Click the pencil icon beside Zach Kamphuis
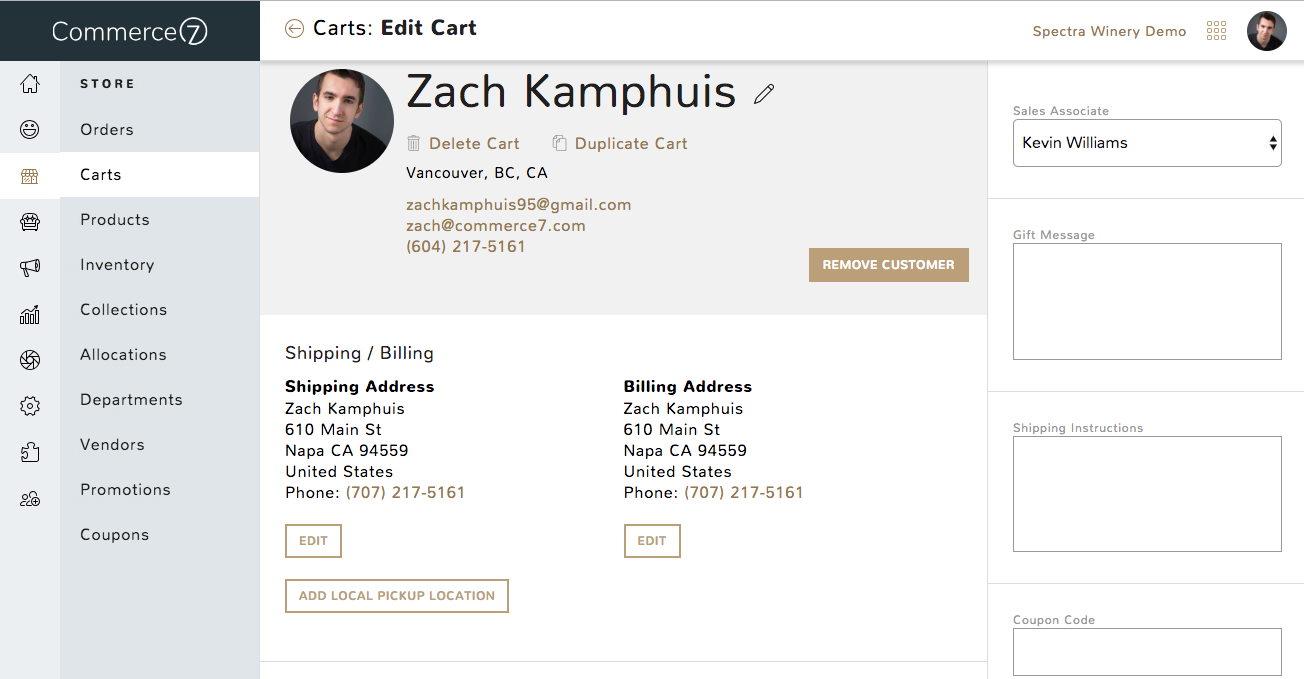This screenshot has width=1304, height=679. (765, 94)
